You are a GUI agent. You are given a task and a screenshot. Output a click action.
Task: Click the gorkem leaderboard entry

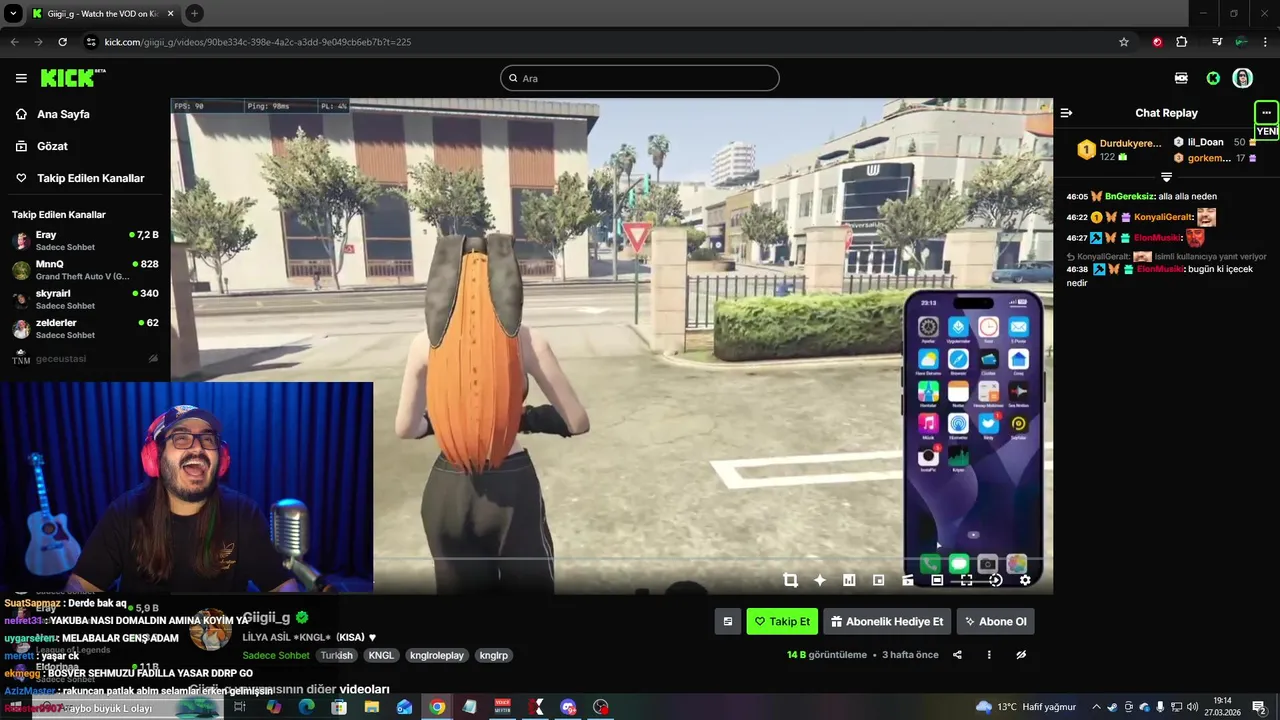tap(1215, 158)
